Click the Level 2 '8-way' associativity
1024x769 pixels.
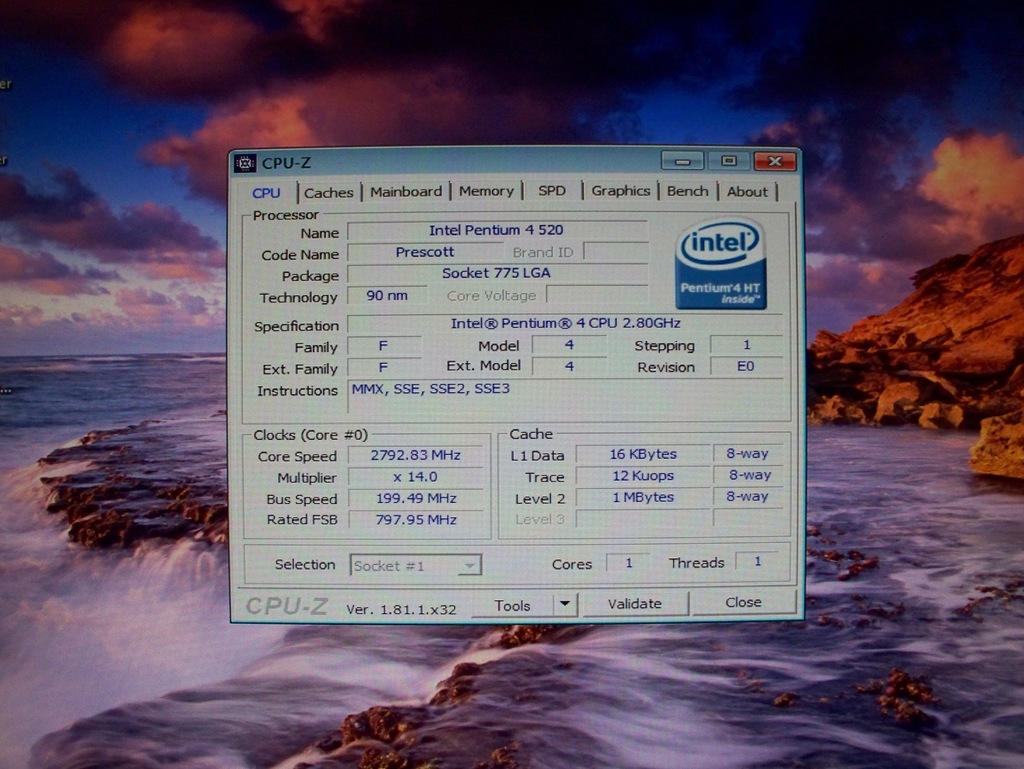pos(748,496)
